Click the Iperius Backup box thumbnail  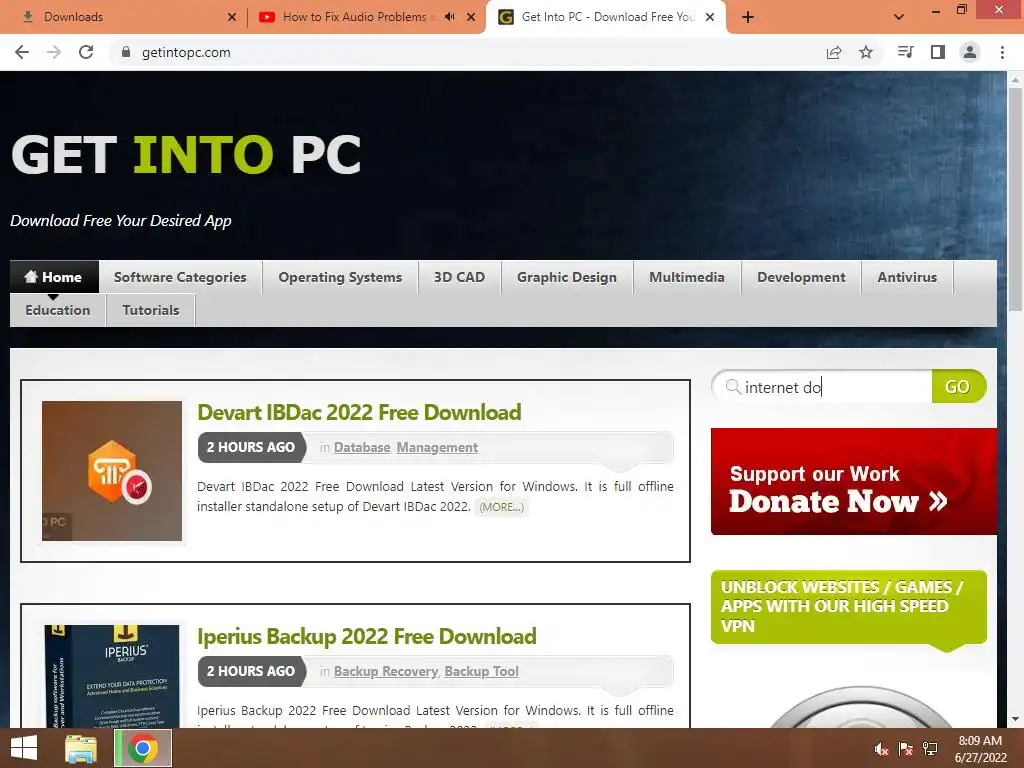(x=112, y=676)
